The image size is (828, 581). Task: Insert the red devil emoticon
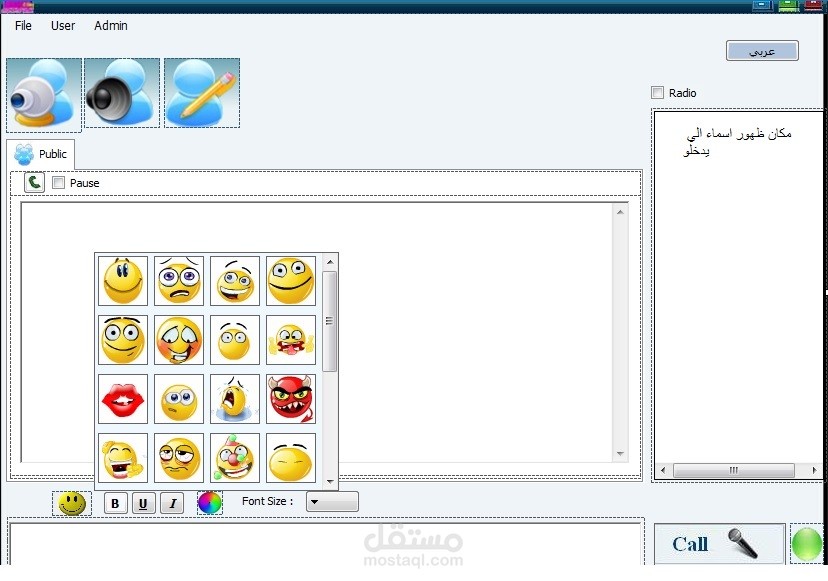click(x=290, y=399)
